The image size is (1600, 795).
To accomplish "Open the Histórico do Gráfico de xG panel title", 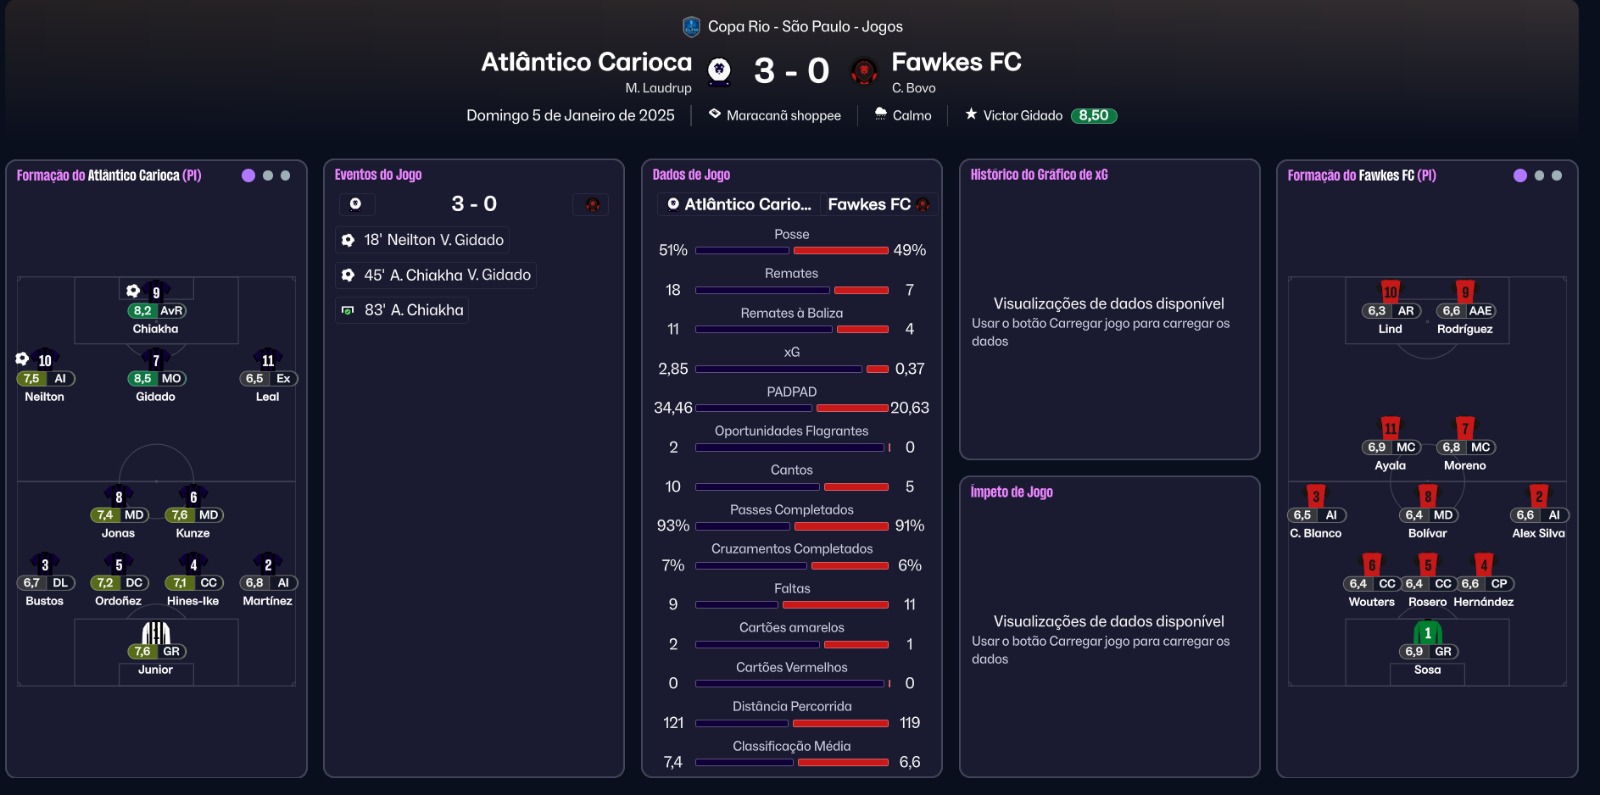I will (x=1039, y=175).
